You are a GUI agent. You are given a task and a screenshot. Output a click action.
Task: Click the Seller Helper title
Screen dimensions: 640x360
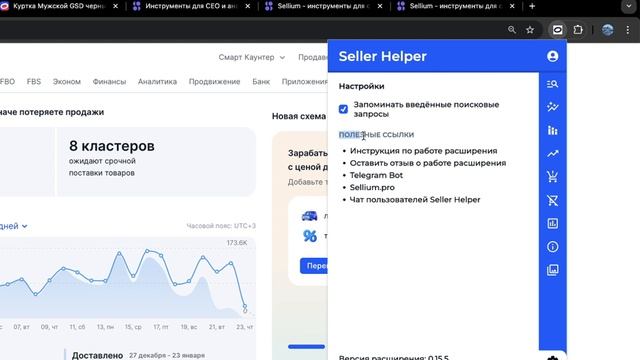[x=382, y=56]
